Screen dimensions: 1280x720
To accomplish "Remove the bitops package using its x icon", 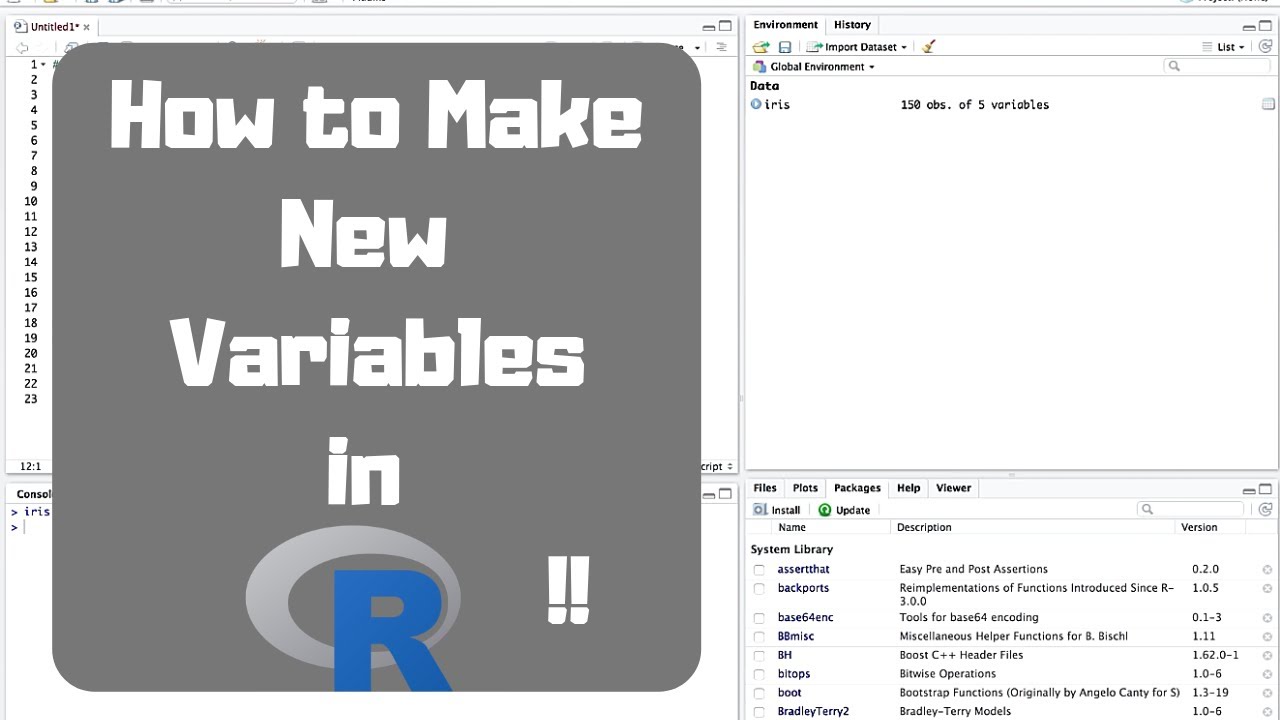I will click(1267, 675).
